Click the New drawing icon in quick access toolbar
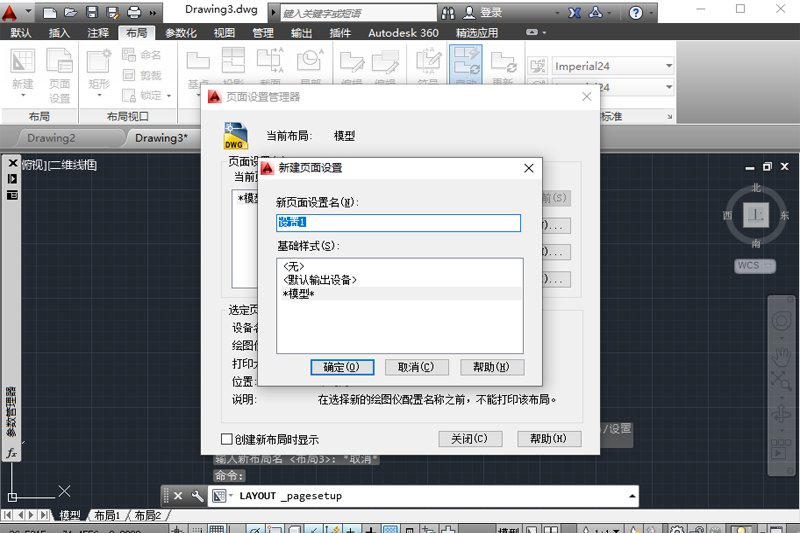 click(x=49, y=13)
